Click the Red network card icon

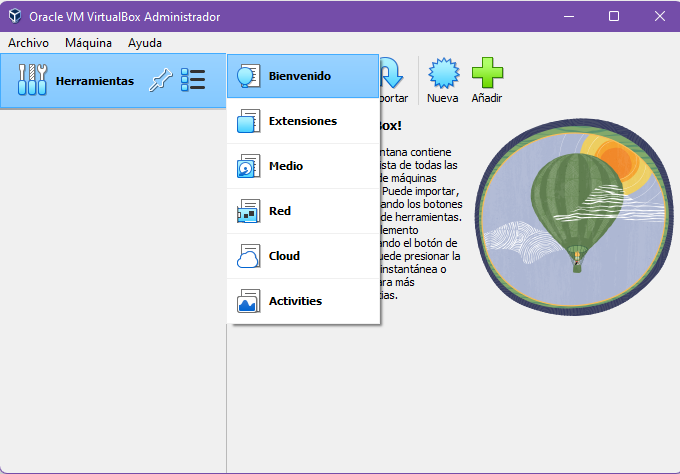point(248,211)
